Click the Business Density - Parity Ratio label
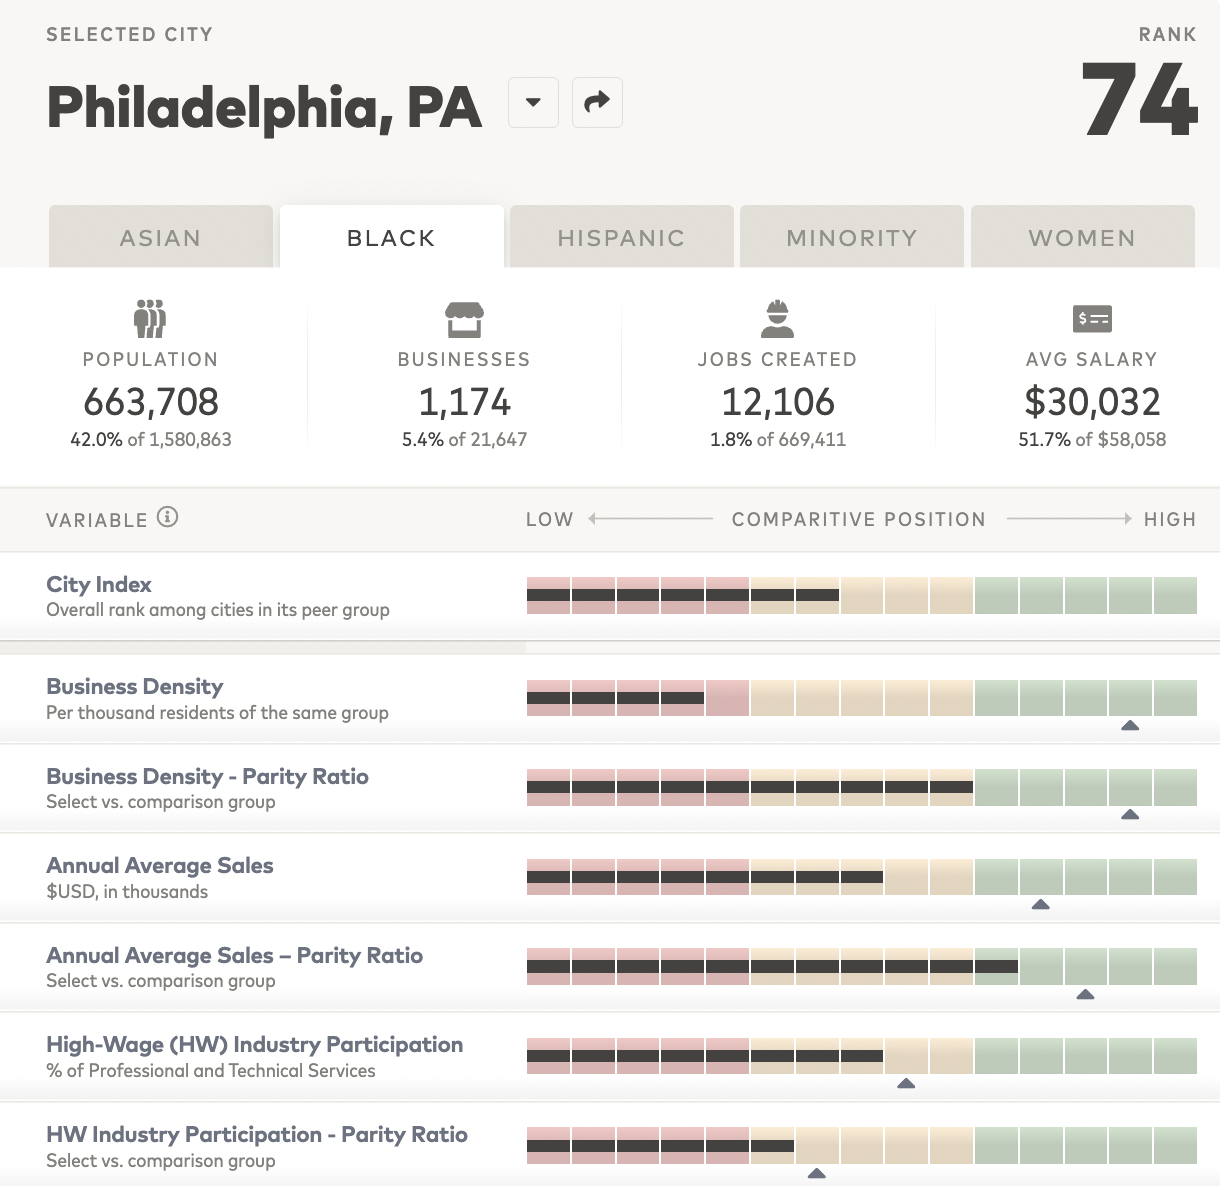This screenshot has height=1186, width=1220. pyautogui.click(x=207, y=776)
